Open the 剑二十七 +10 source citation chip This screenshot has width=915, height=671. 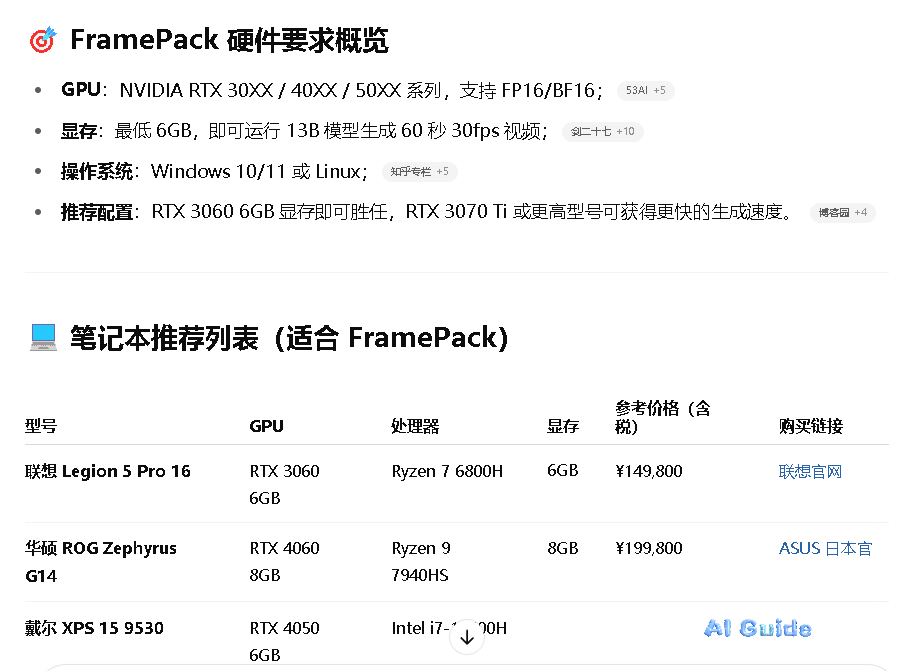tap(602, 131)
